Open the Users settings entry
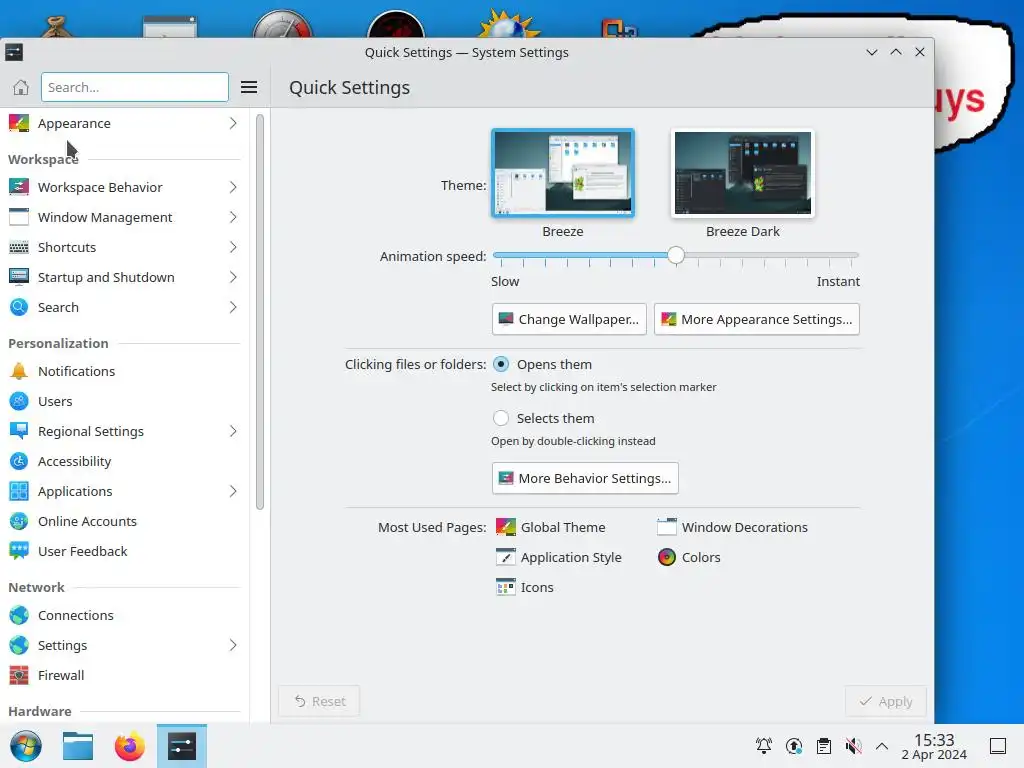Screen dimensions: 1024x768 point(124,401)
